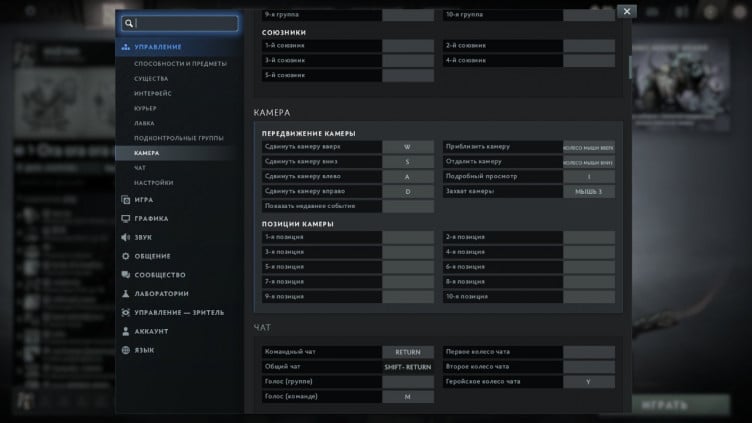
Task: Select the Чат item in sidebar
Action: click(140, 168)
